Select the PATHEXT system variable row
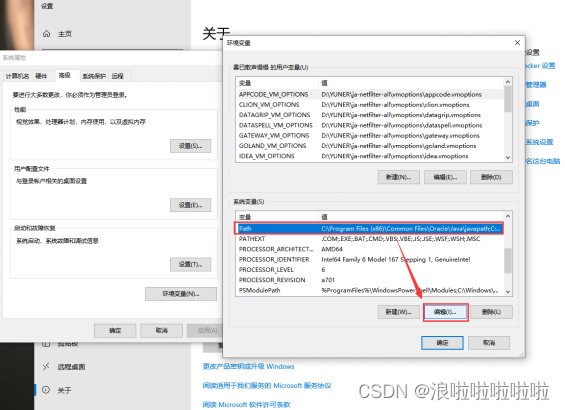Screen dimensions: 565x410 (x=369, y=239)
